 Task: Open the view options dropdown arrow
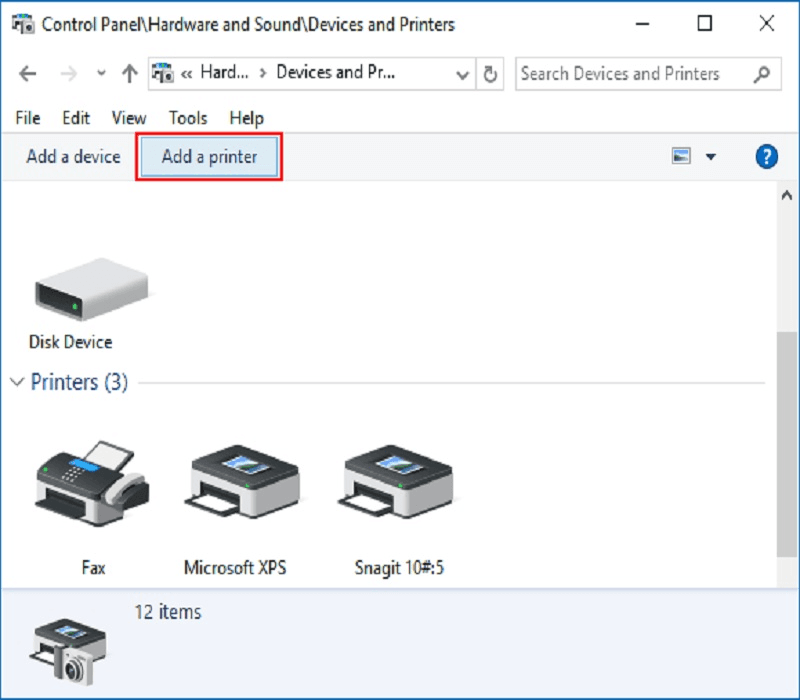(711, 157)
